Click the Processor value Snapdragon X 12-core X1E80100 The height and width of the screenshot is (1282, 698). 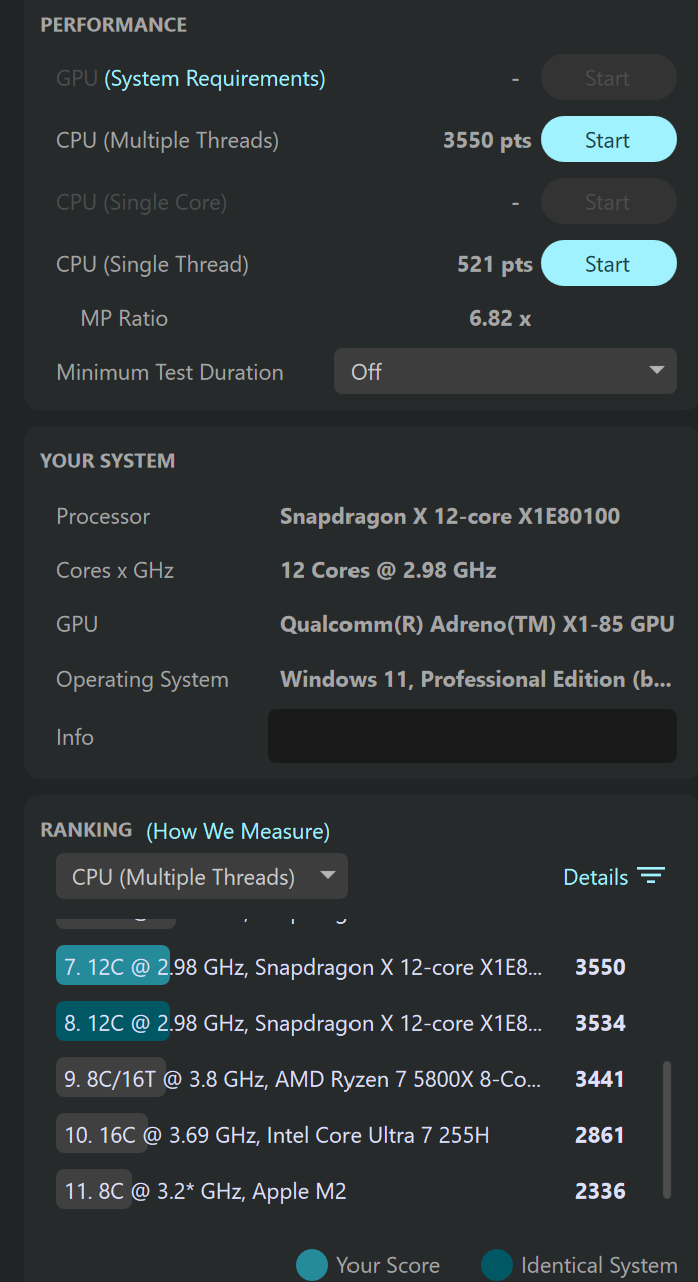(x=450, y=516)
